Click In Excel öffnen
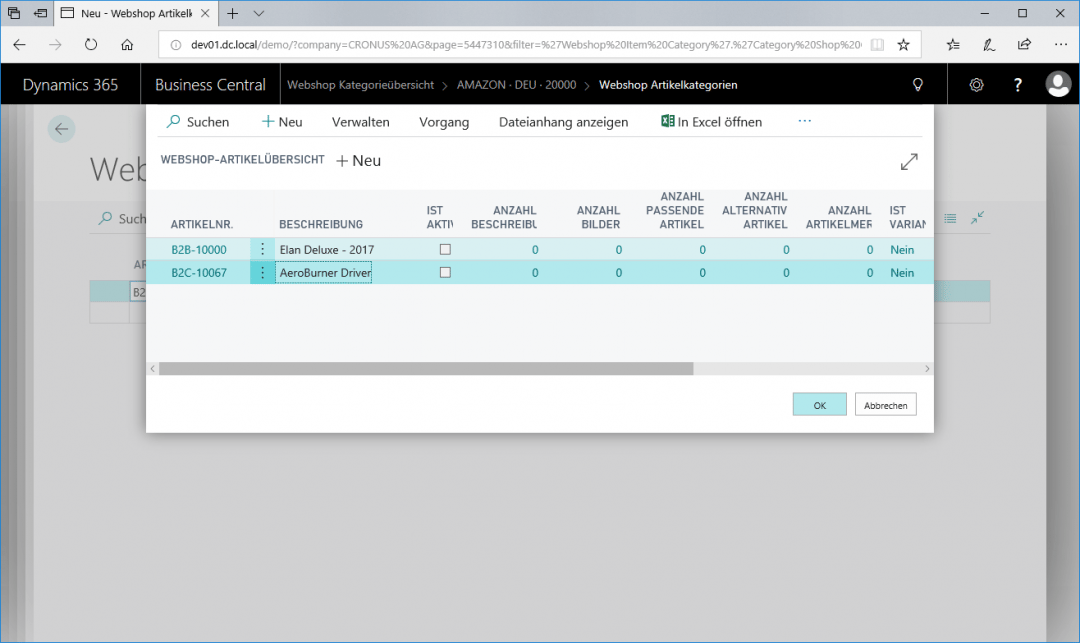The width and height of the screenshot is (1080, 643). tap(712, 122)
